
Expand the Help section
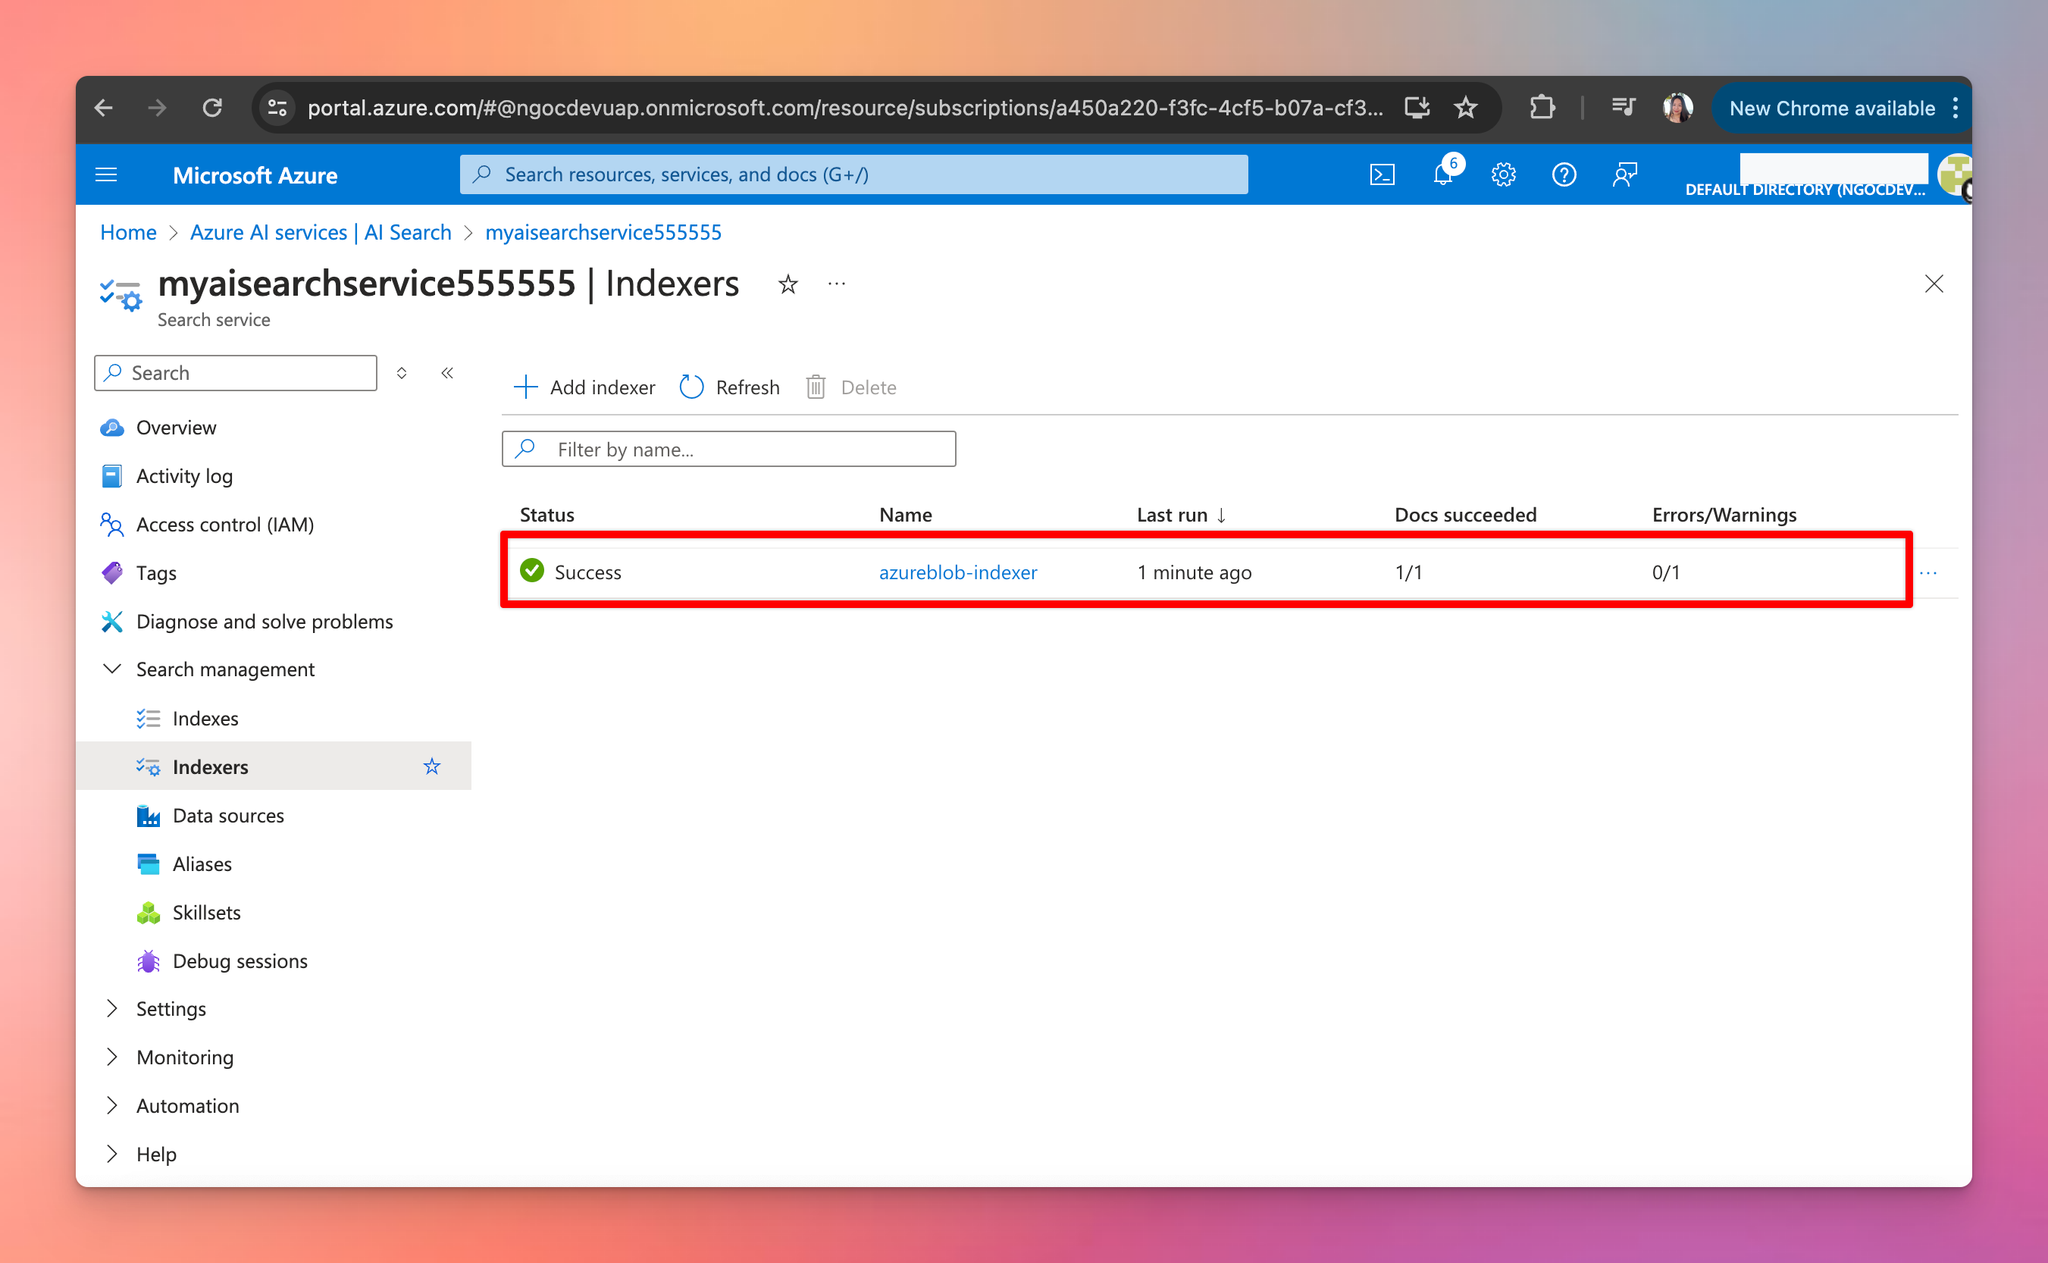pyautogui.click(x=156, y=1154)
